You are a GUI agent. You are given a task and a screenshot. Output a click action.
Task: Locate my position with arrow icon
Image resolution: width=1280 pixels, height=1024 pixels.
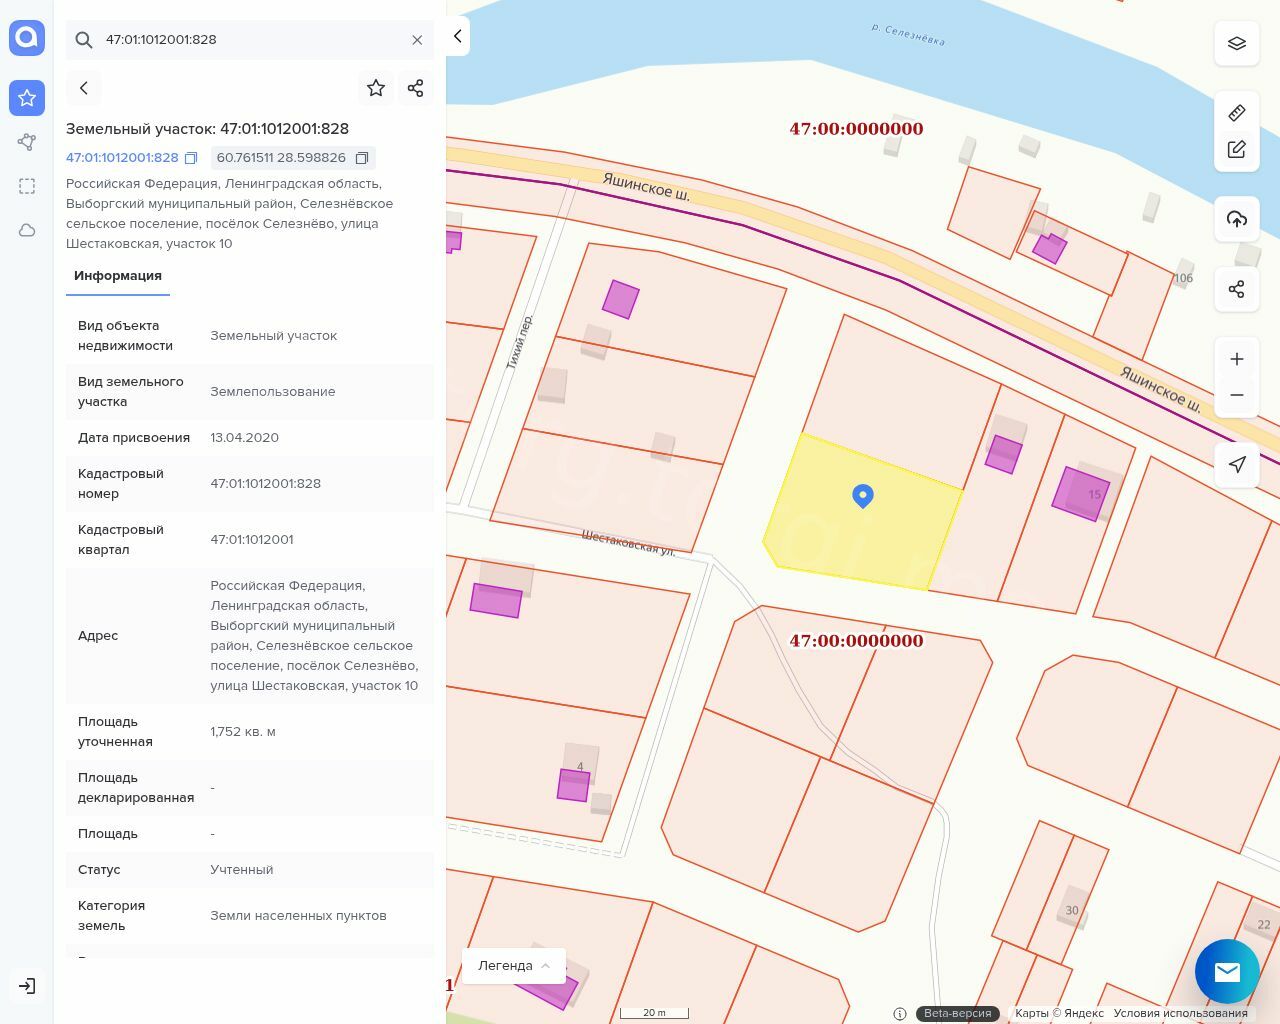pos(1237,464)
